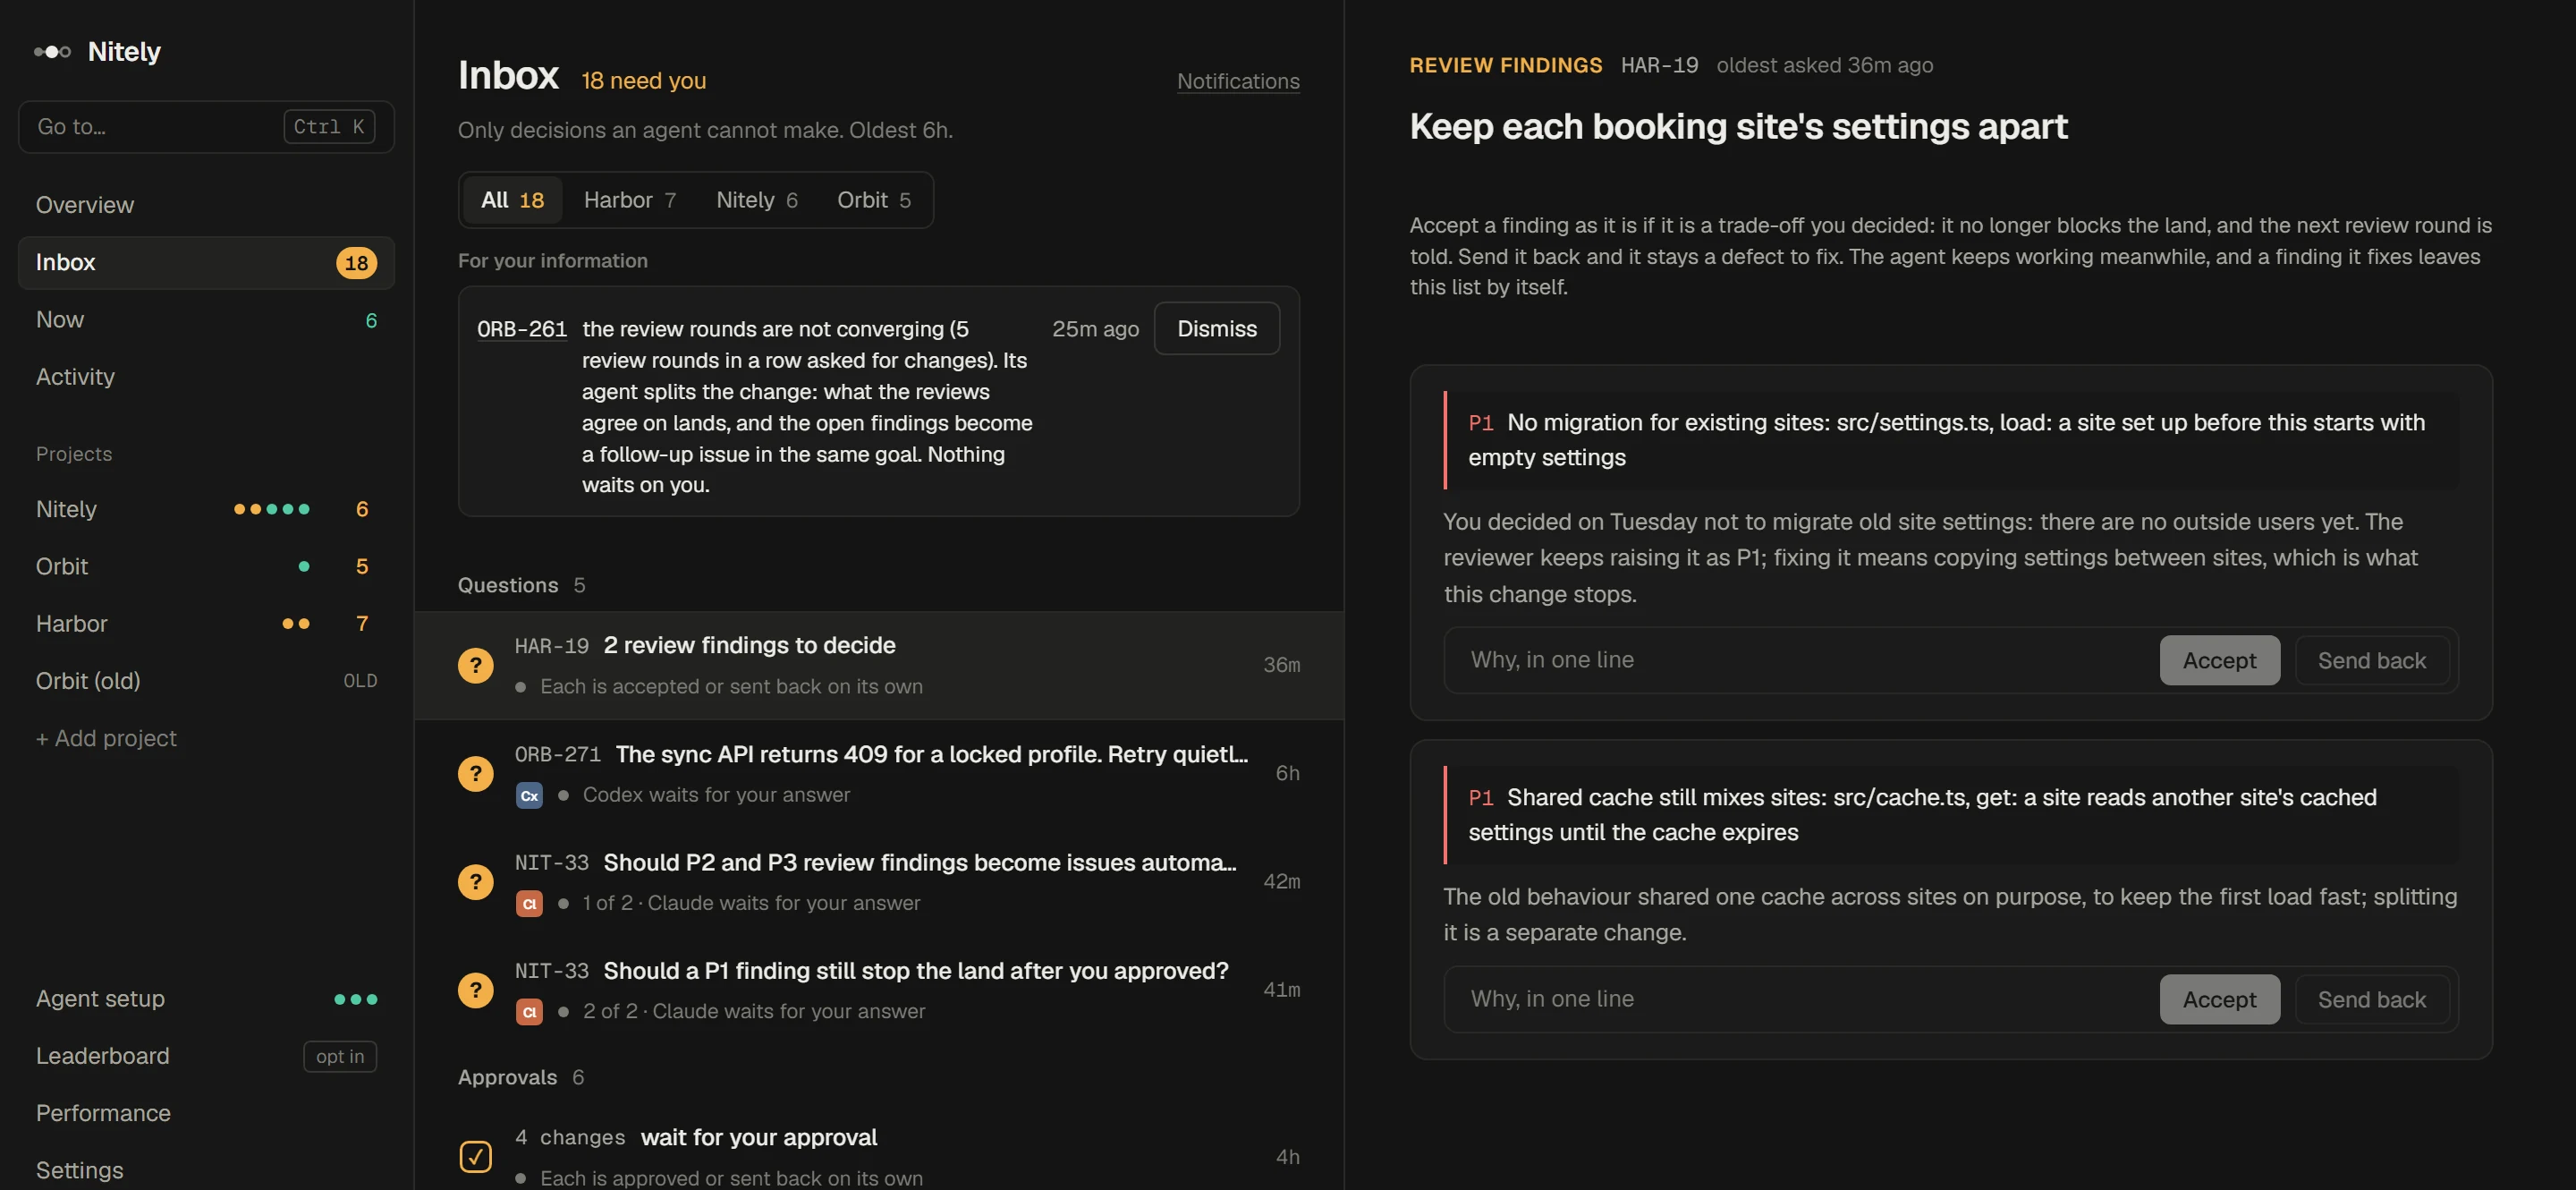Dismiss the ORB-261 notice
This screenshot has width=2576, height=1190.
click(1216, 328)
